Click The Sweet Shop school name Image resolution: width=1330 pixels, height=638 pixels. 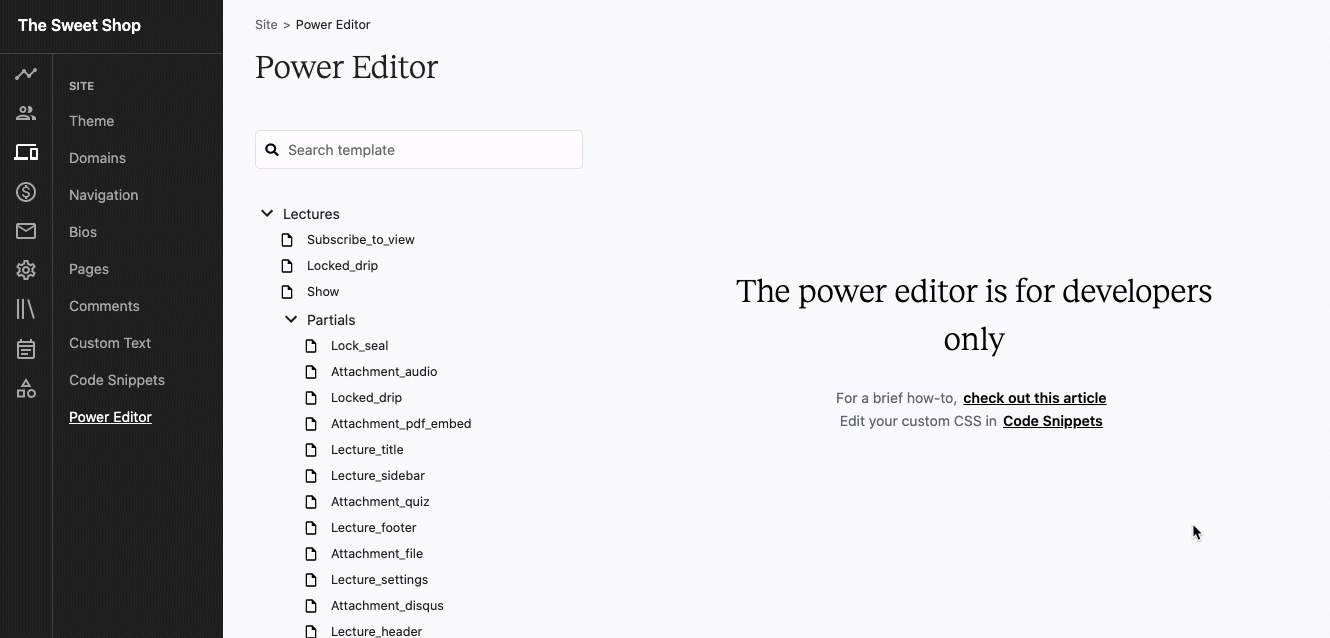pyautogui.click(x=79, y=26)
